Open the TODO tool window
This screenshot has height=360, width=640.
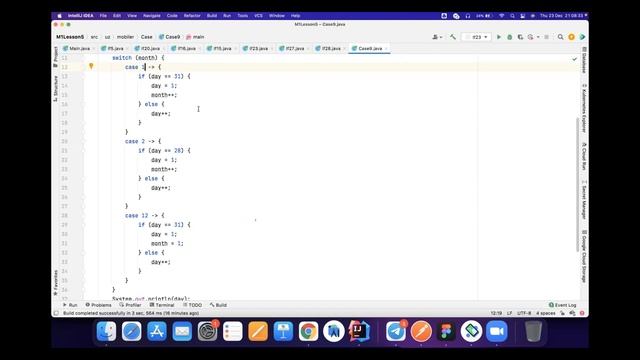tap(192, 305)
